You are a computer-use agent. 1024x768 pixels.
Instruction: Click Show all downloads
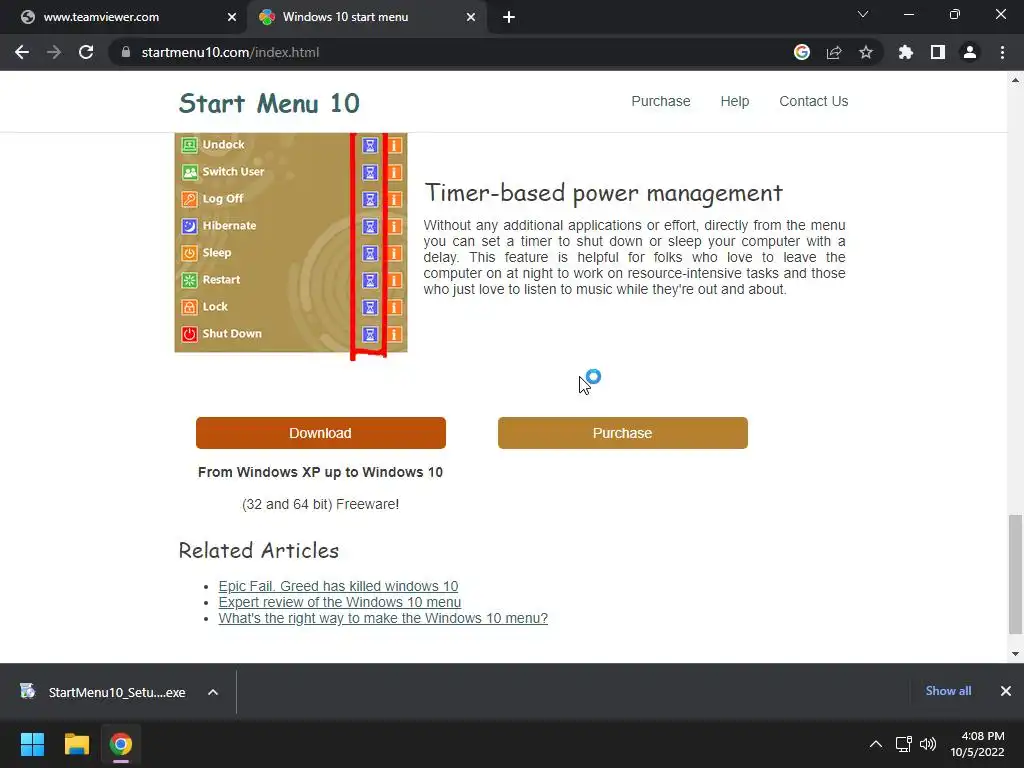pos(948,691)
